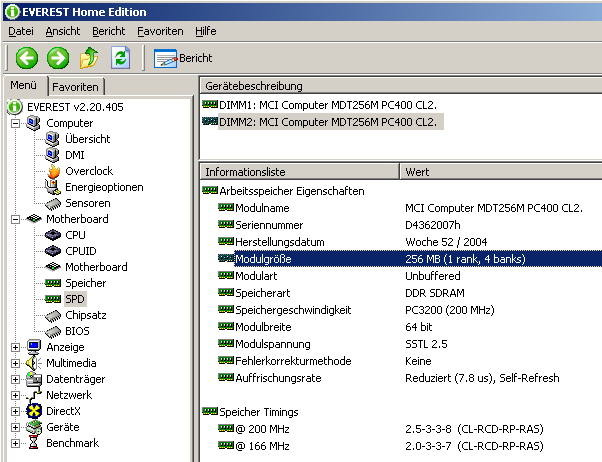Select the Chipsatz chip icon
The width and height of the screenshot is (602, 462).
[53, 316]
